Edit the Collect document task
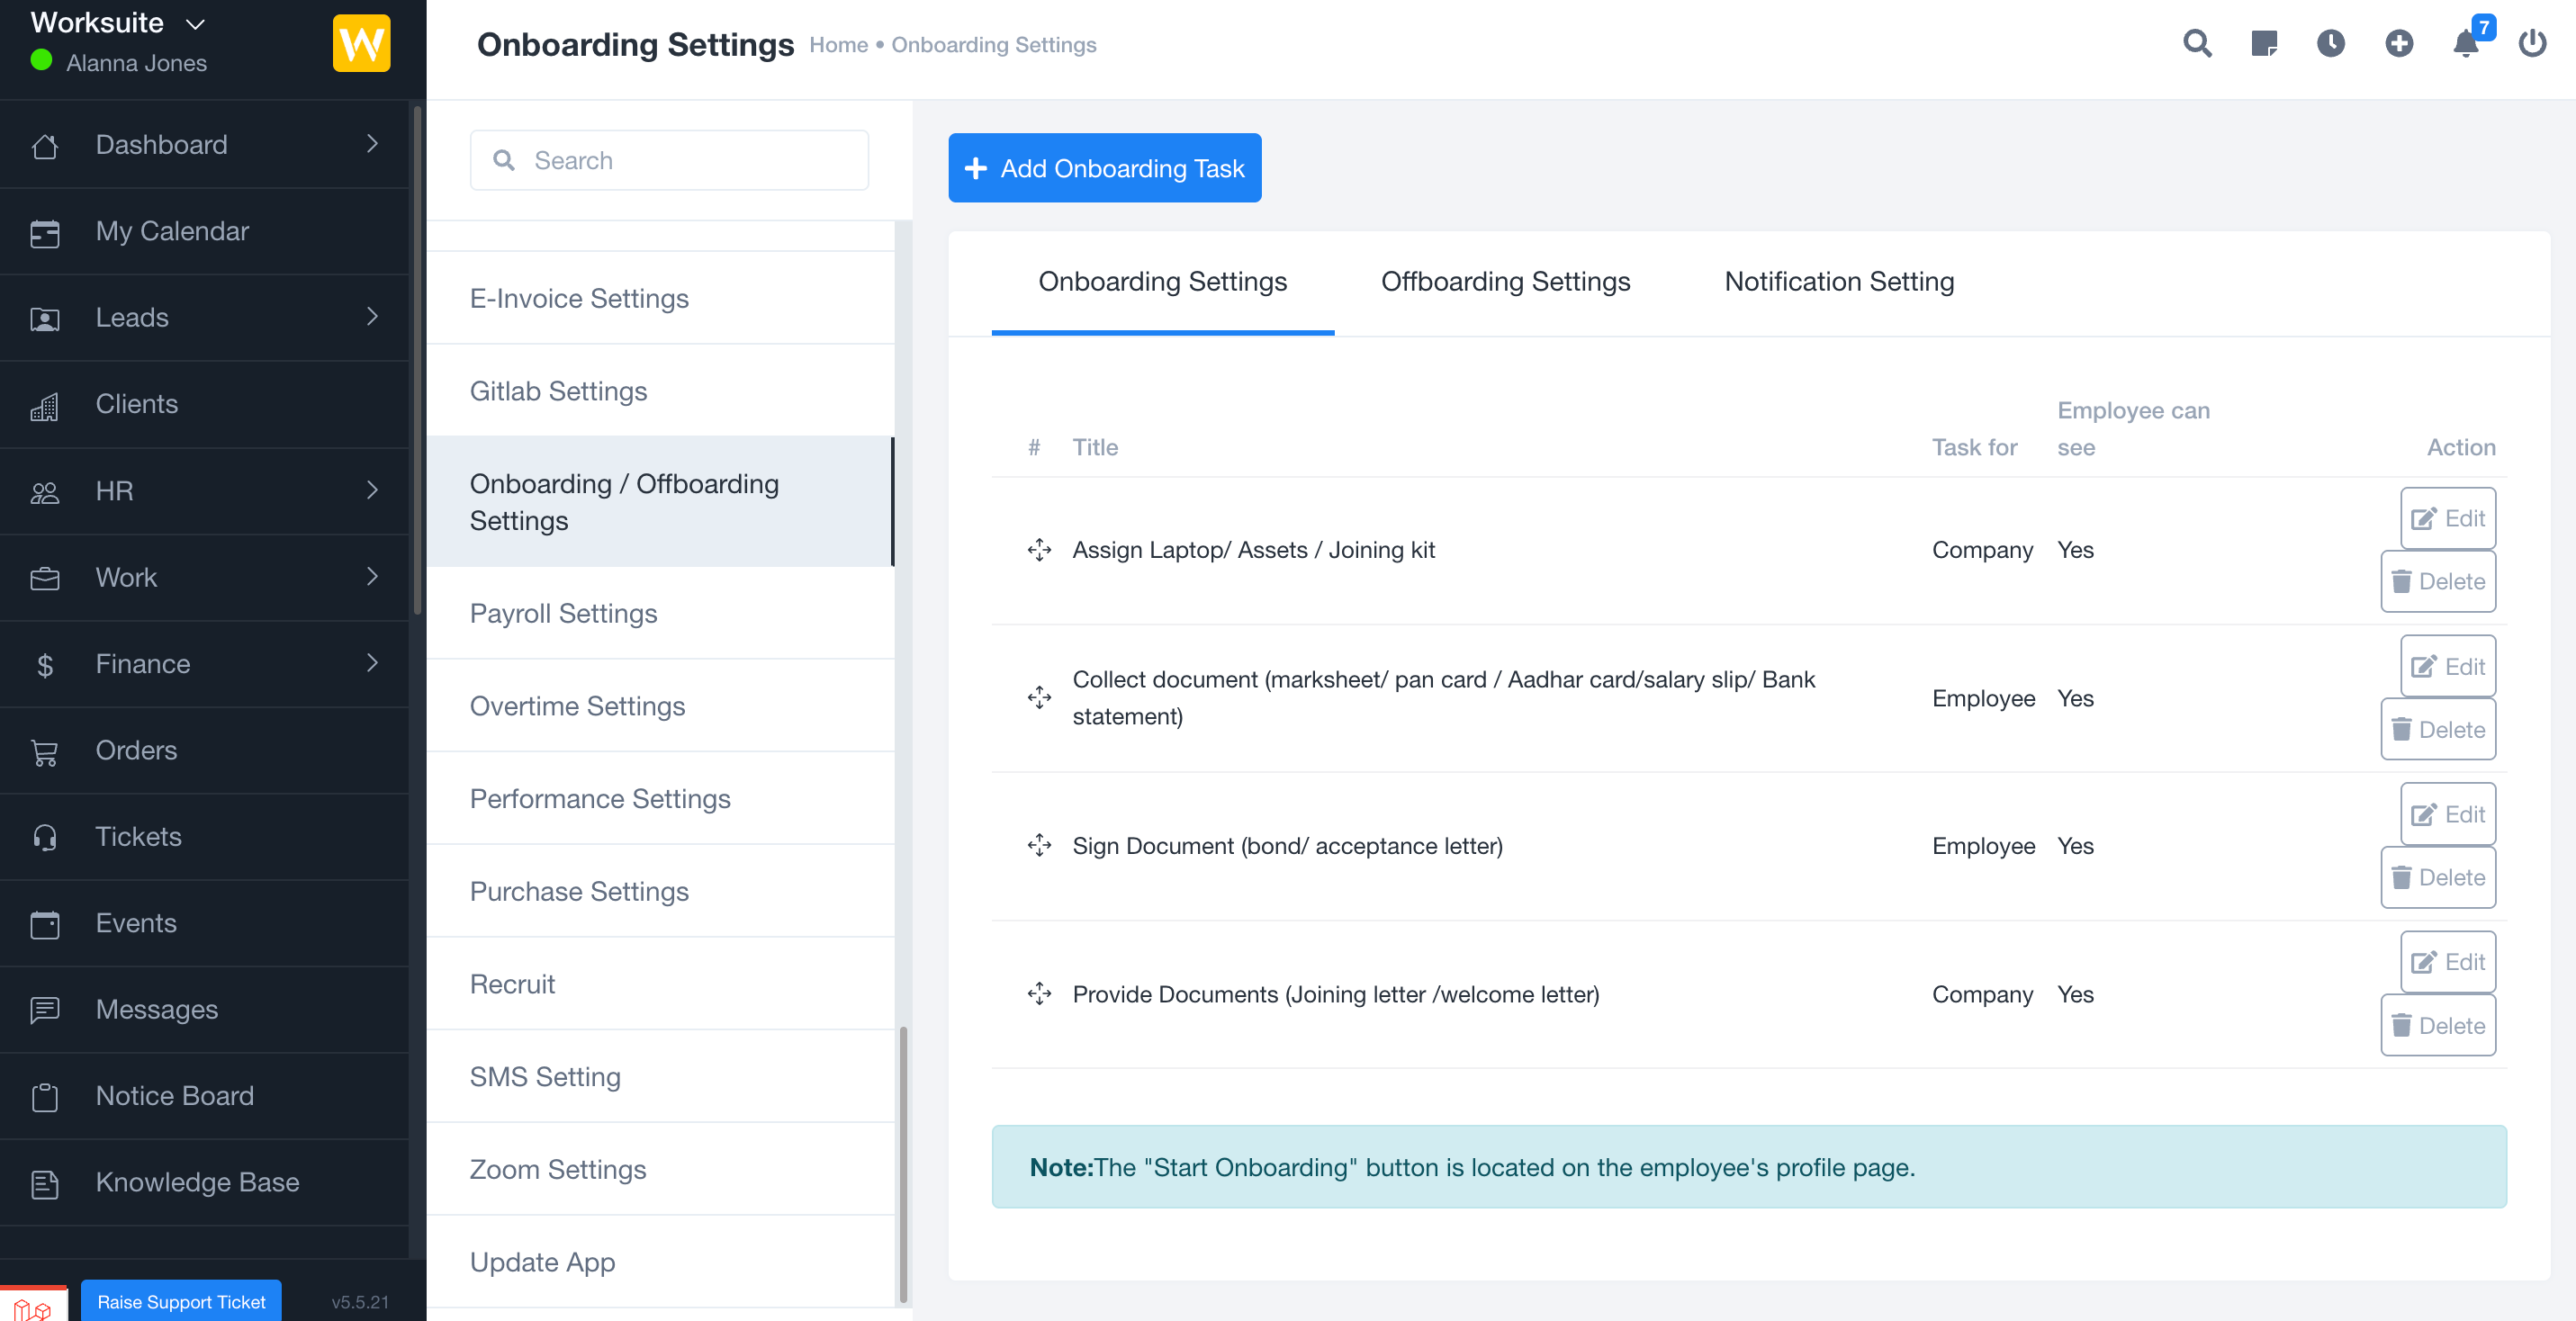The width and height of the screenshot is (2576, 1321). (x=2447, y=666)
